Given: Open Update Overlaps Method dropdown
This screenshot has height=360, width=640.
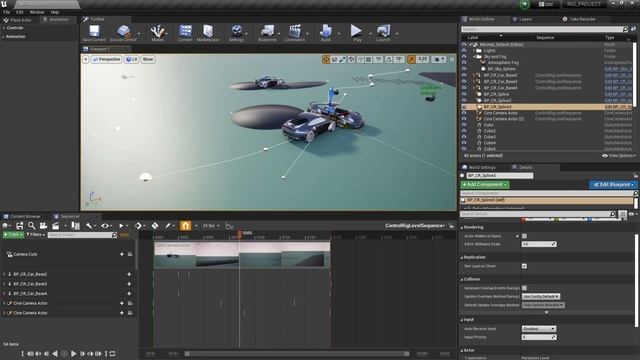Looking at the screenshot, I should 541,296.
